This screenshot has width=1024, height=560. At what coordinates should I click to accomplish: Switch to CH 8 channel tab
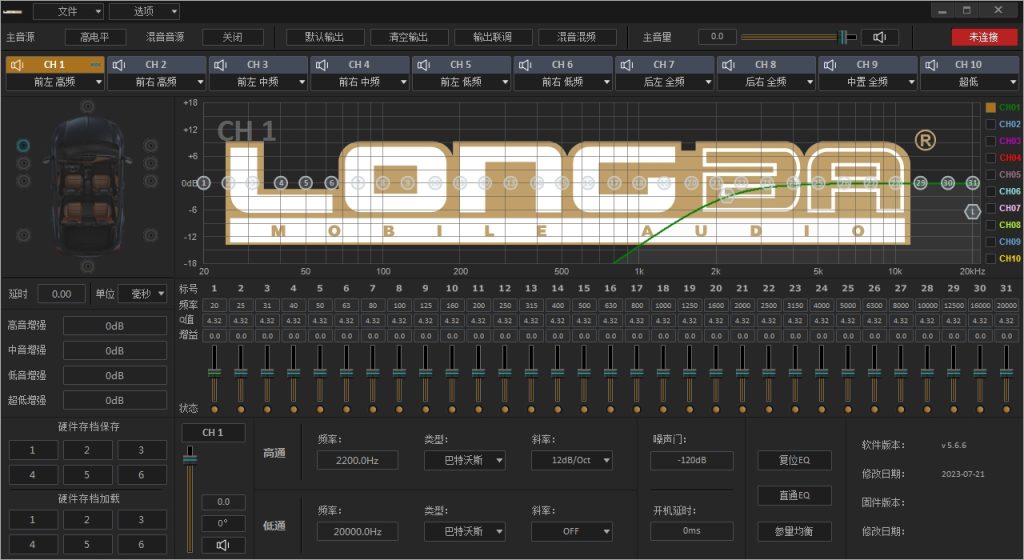[x=765, y=65]
